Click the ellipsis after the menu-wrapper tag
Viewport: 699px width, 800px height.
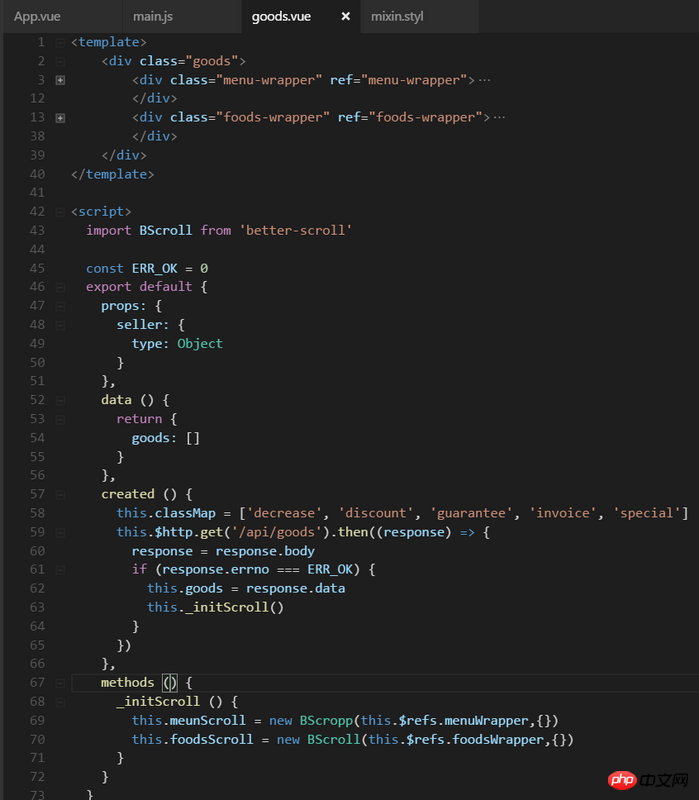coord(485,81)
